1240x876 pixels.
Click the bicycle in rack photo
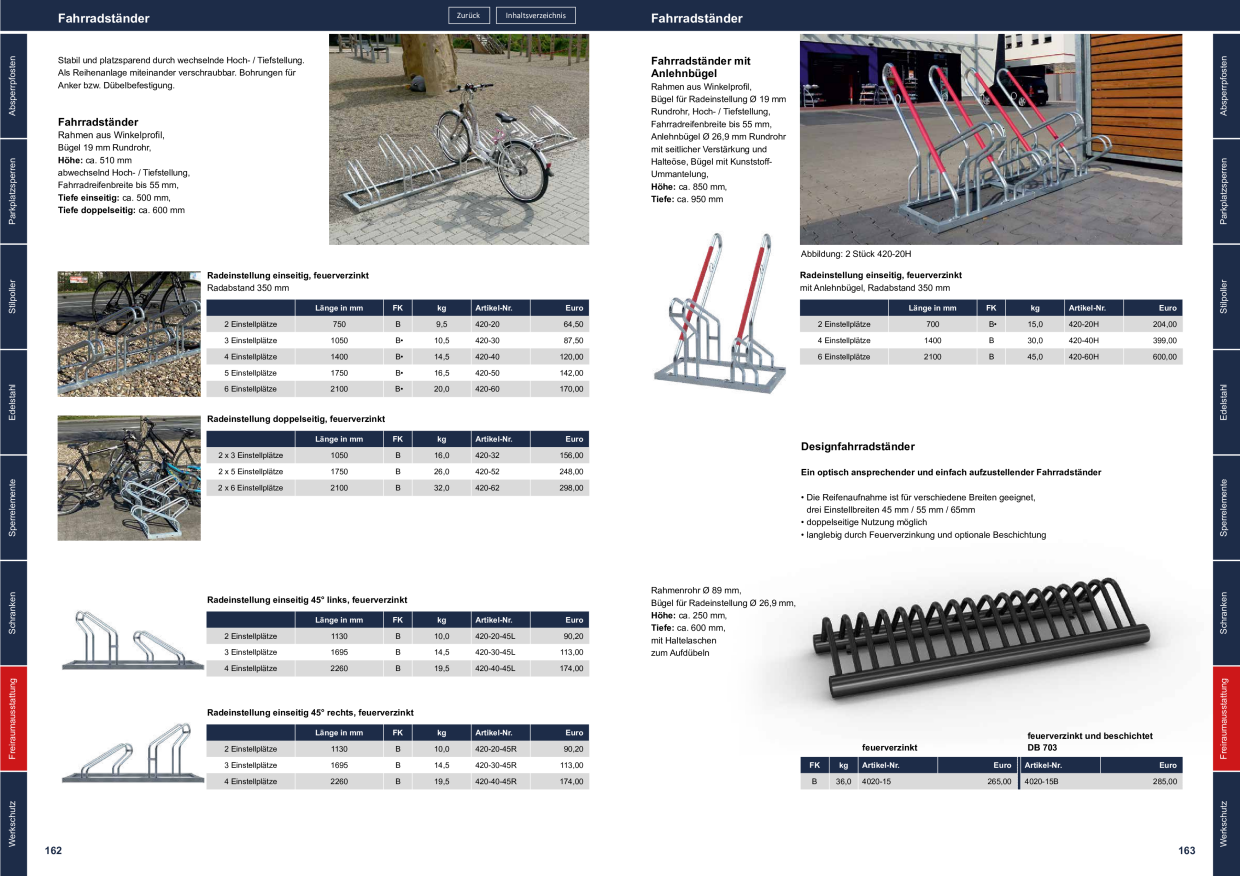coord(459,139)
